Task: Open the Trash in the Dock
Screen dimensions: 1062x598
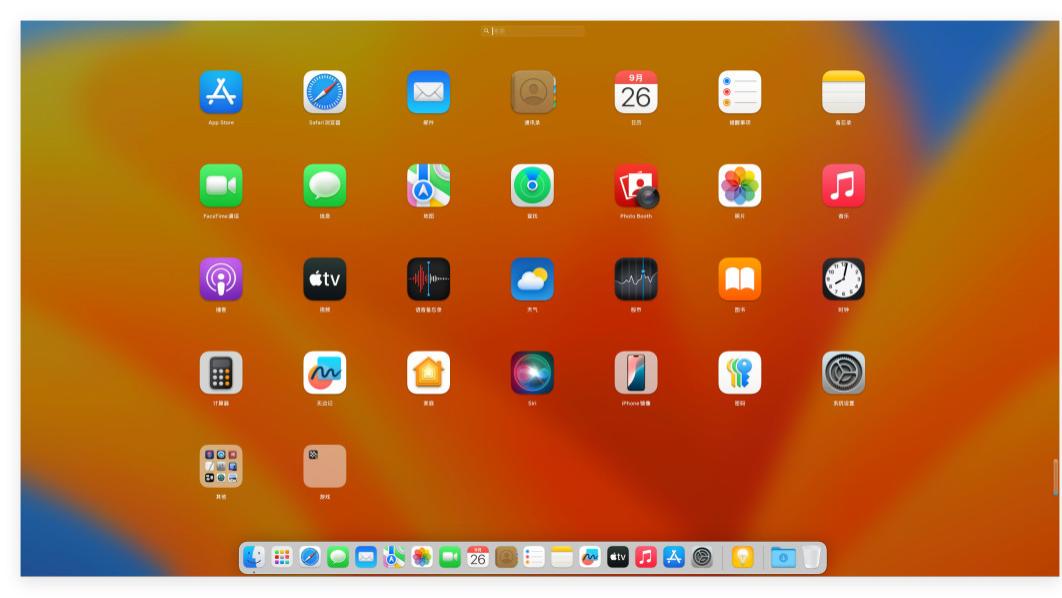Action: pos(811,557)
